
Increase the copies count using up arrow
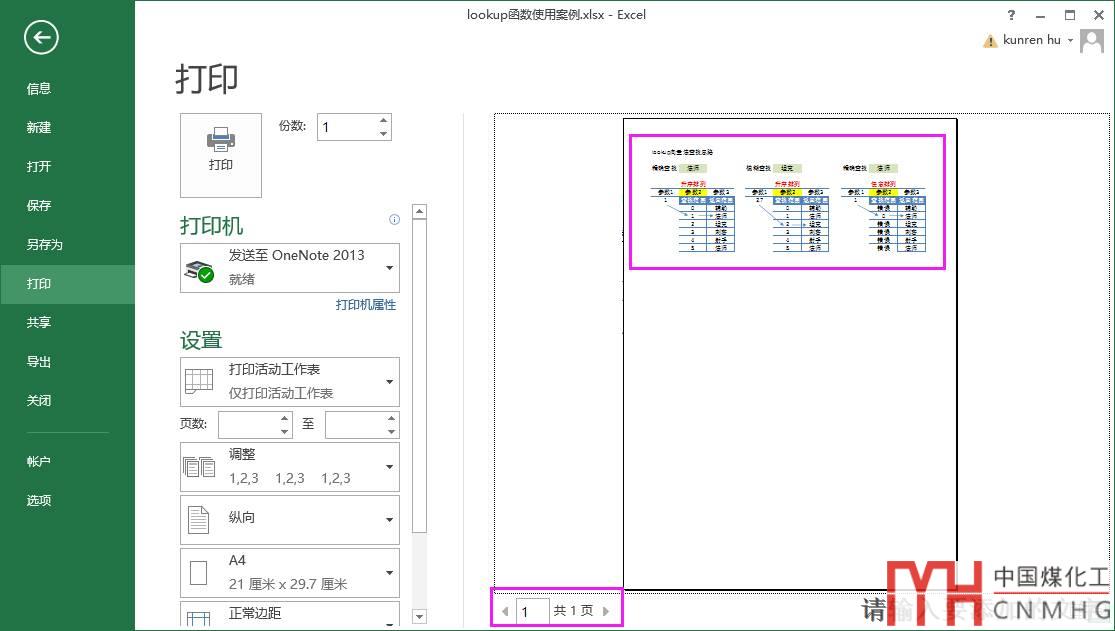point(383,121)
